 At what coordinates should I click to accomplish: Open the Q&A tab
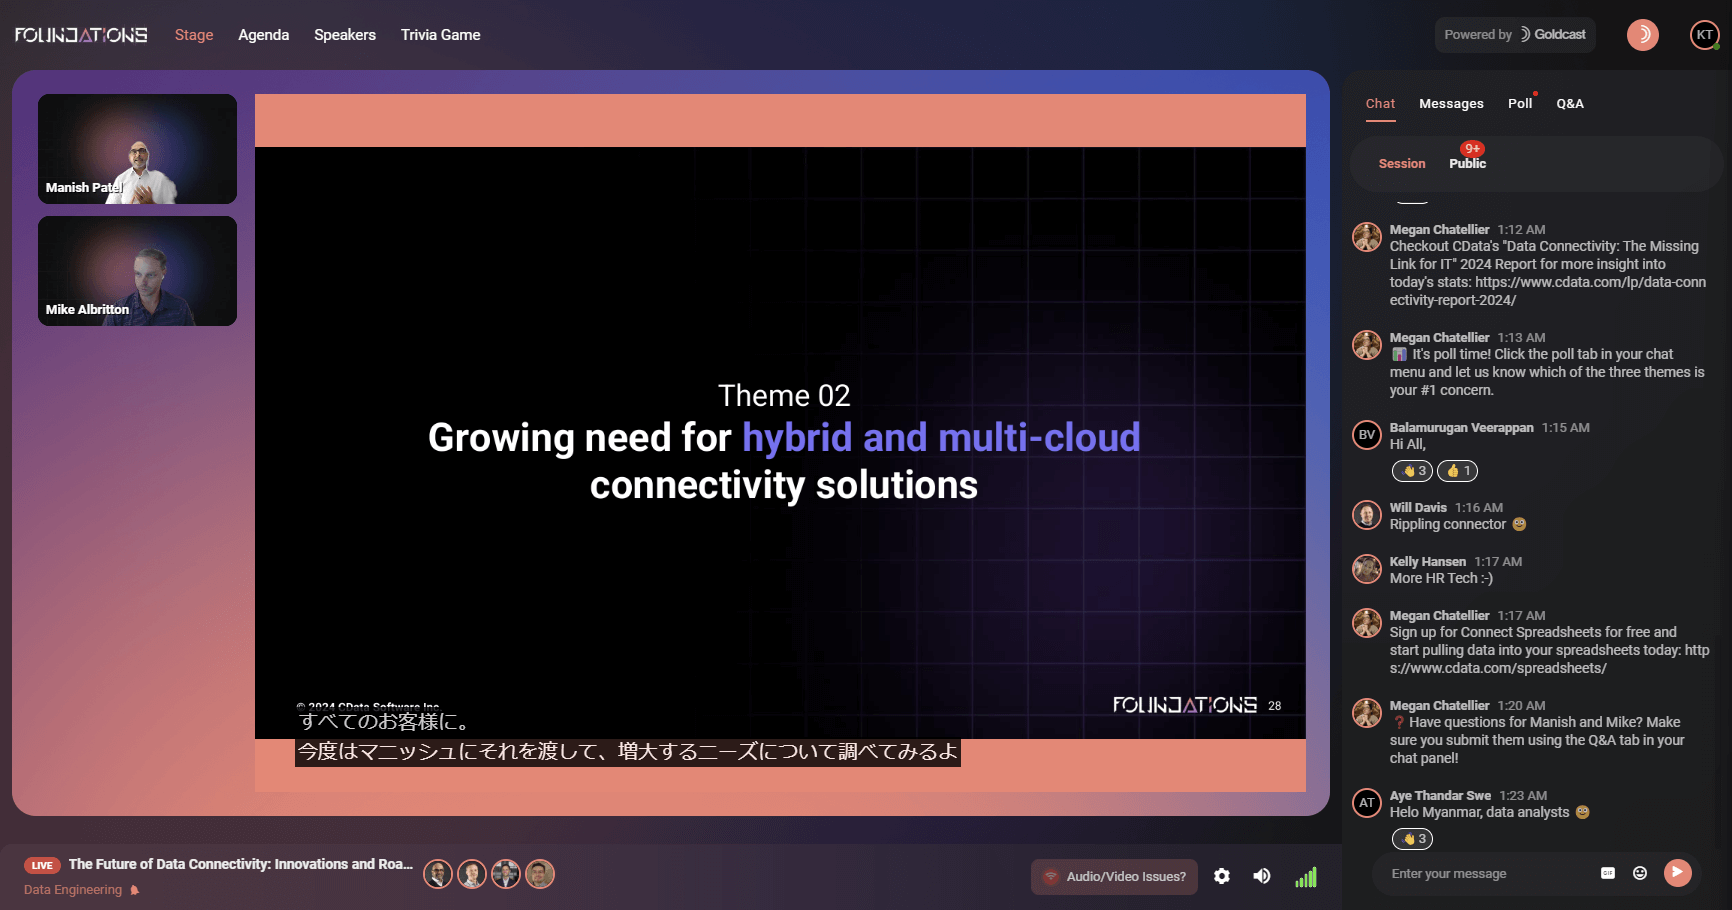(1570, 104)
